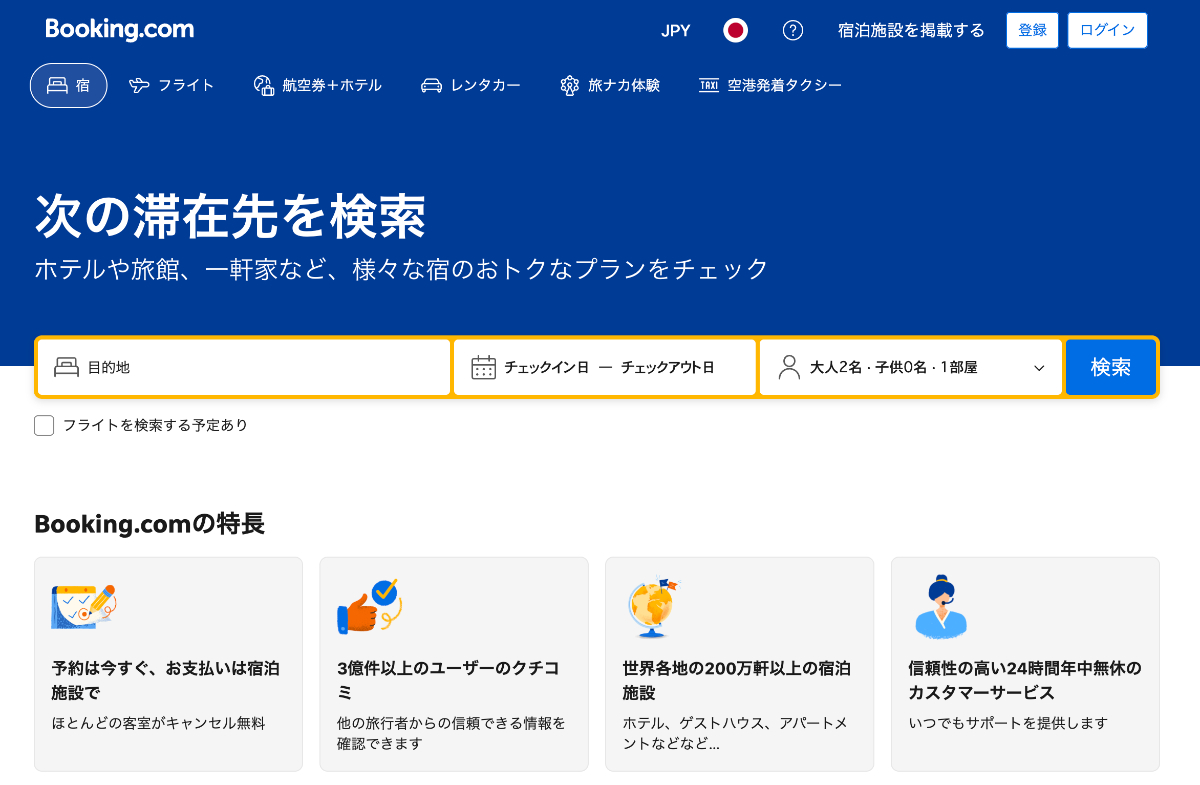
Task: Open the JPY currency selector
Action: tap(676, 30)
